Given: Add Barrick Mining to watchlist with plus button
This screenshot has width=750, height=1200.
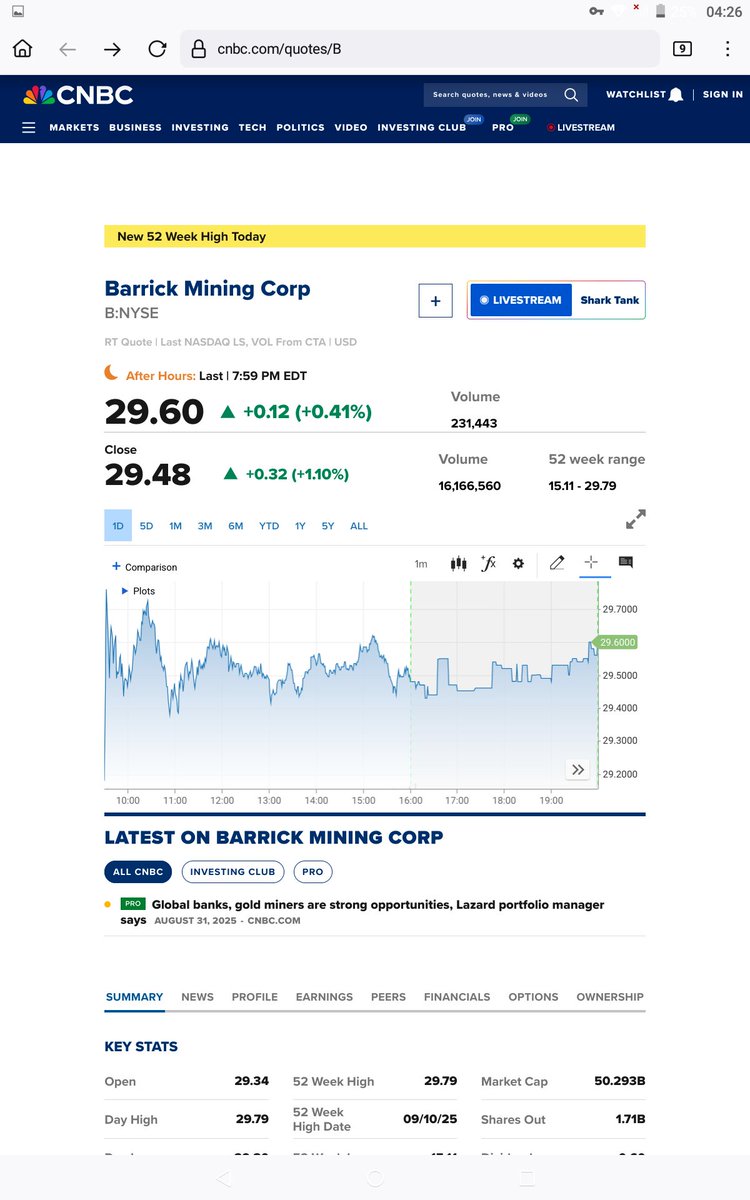Looking at the screenshot, I should [435, 301].
